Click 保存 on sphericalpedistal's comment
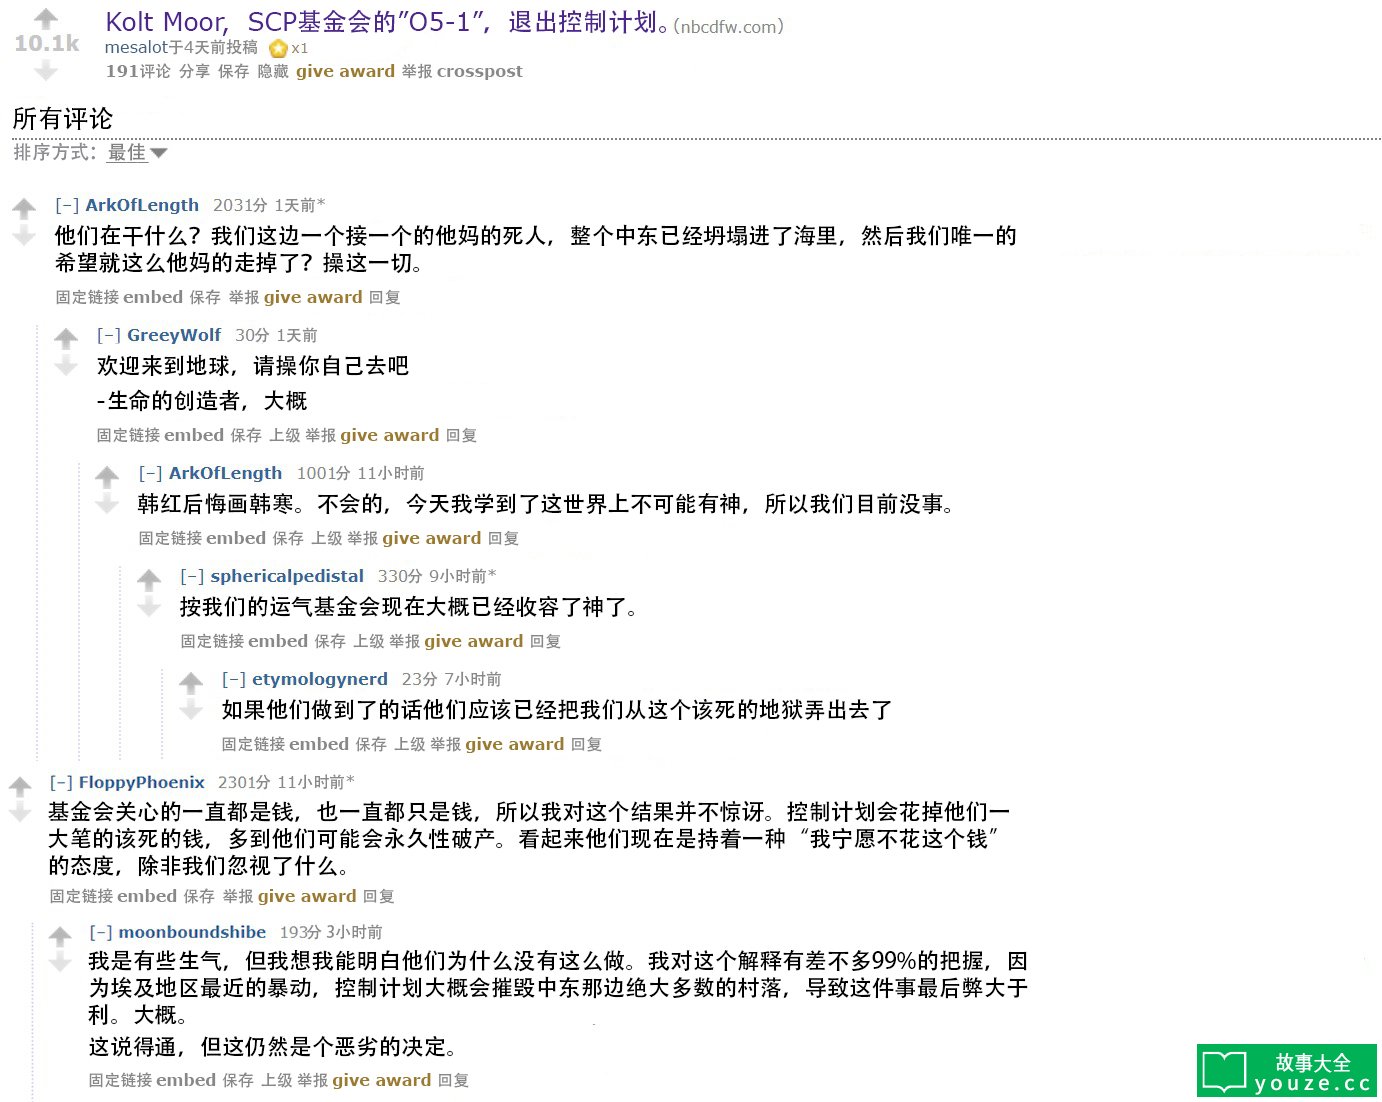The image size is (1382, 1102). pyautogui.click(x=330, y=641)
